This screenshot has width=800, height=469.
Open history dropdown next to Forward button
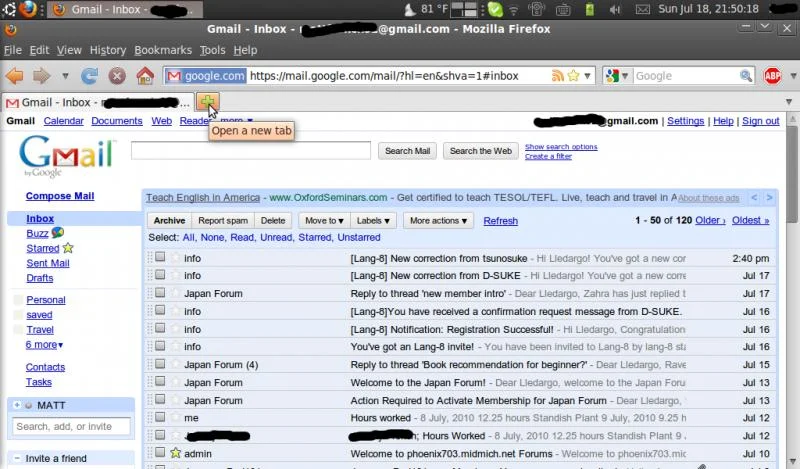click(x=65, y=76)
